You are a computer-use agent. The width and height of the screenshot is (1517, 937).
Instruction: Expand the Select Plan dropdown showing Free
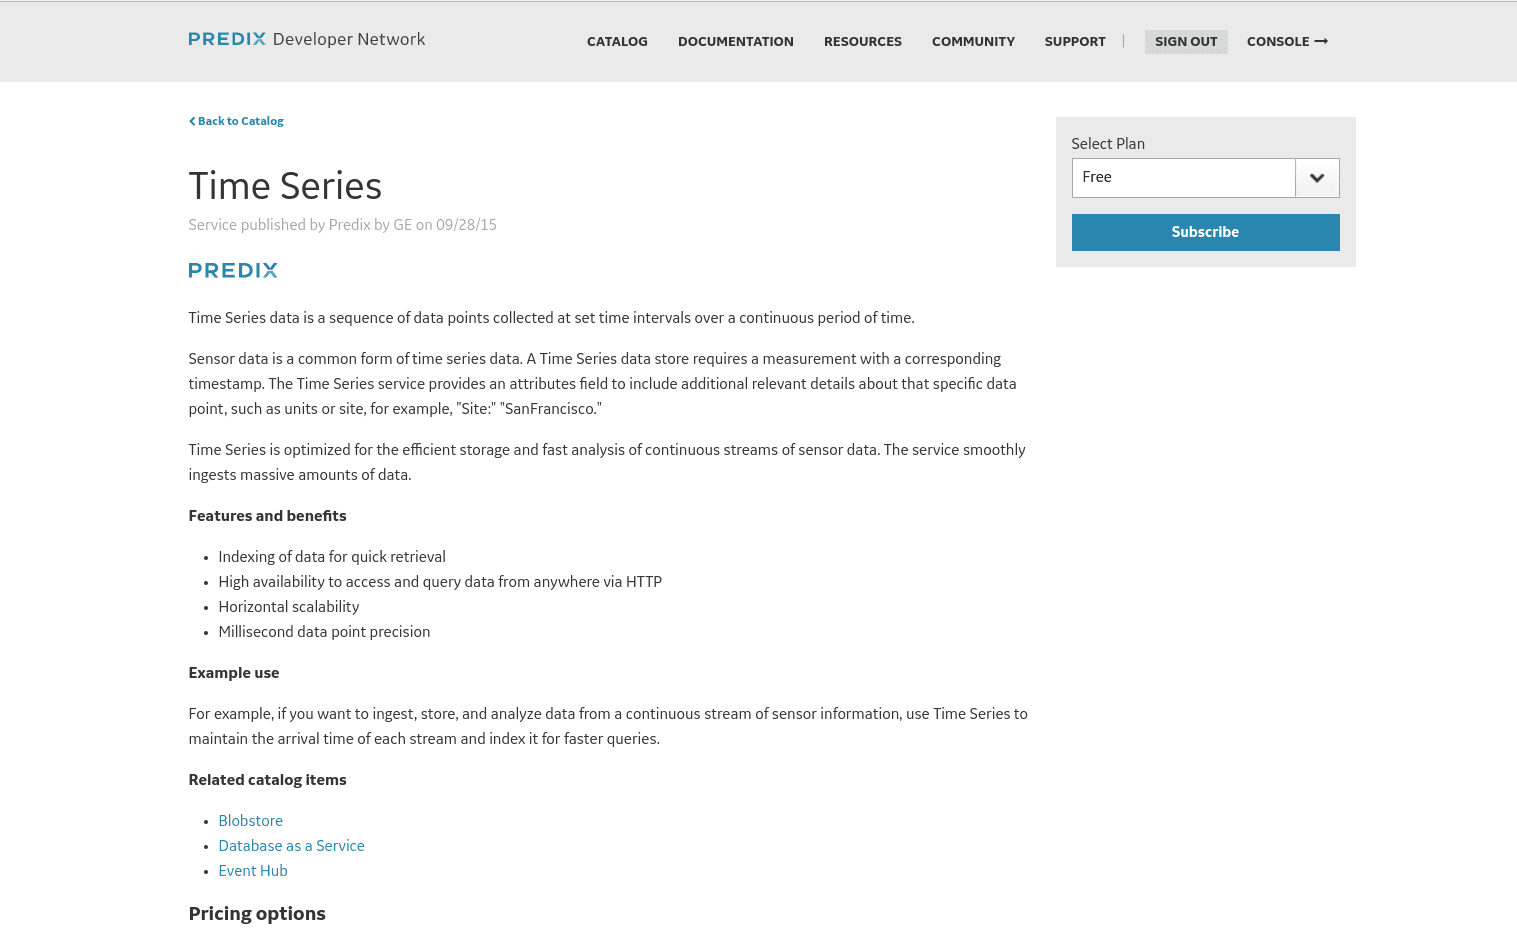point(1184,177)
